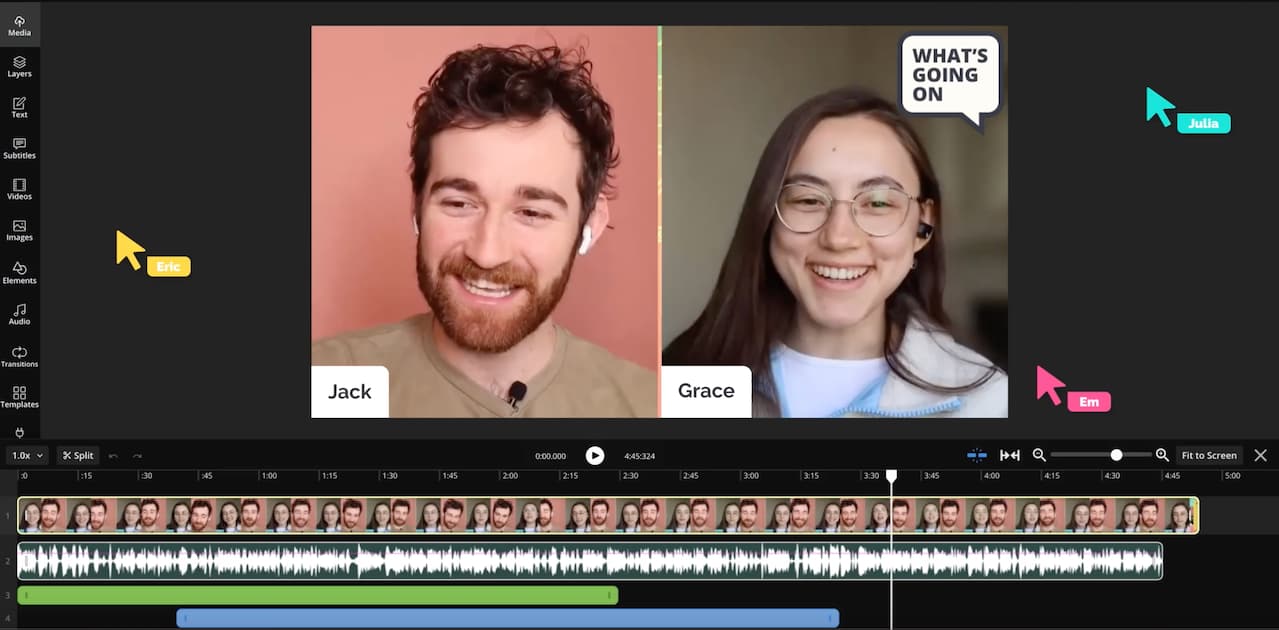The image size is (1279, 630).
Task: Click the 0:00.000 current time display
Action: coord(550,456)
